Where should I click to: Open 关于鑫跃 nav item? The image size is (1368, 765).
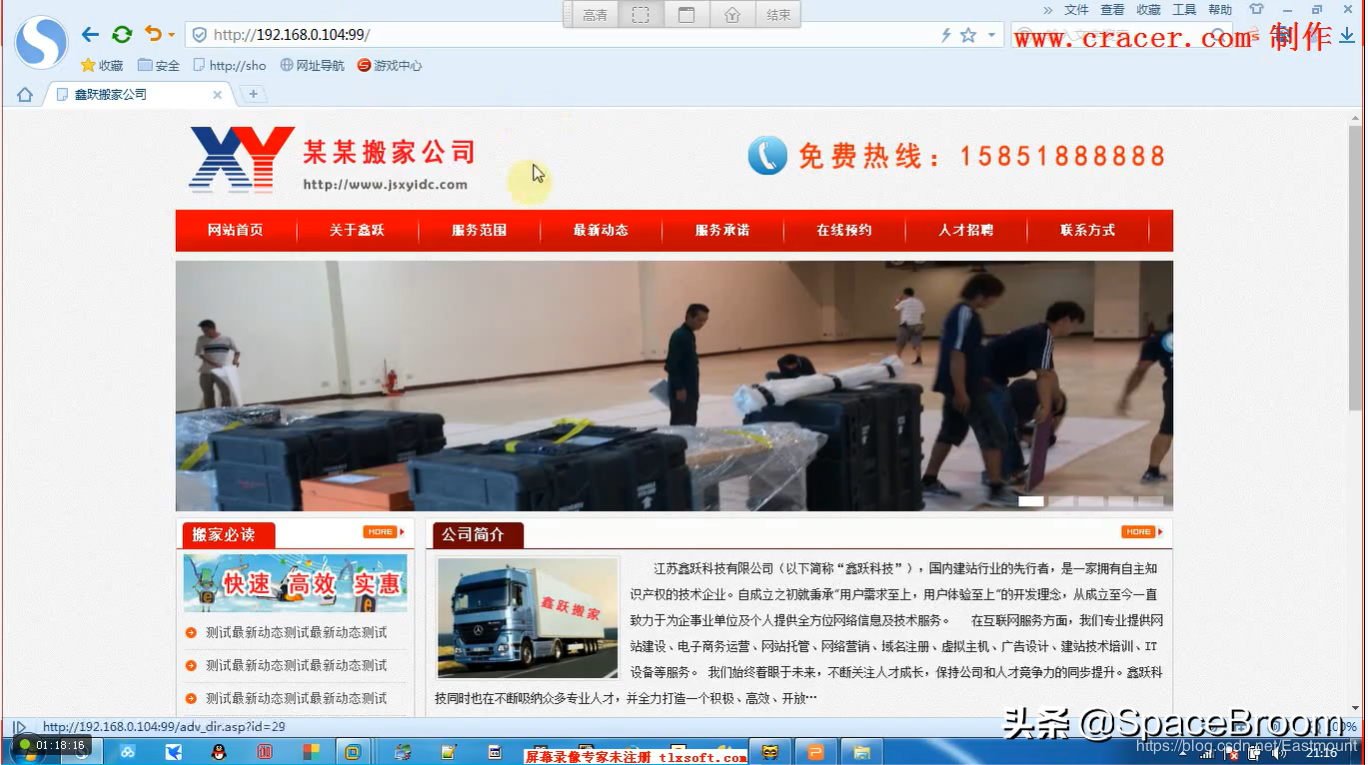click(x=357, y=230)
